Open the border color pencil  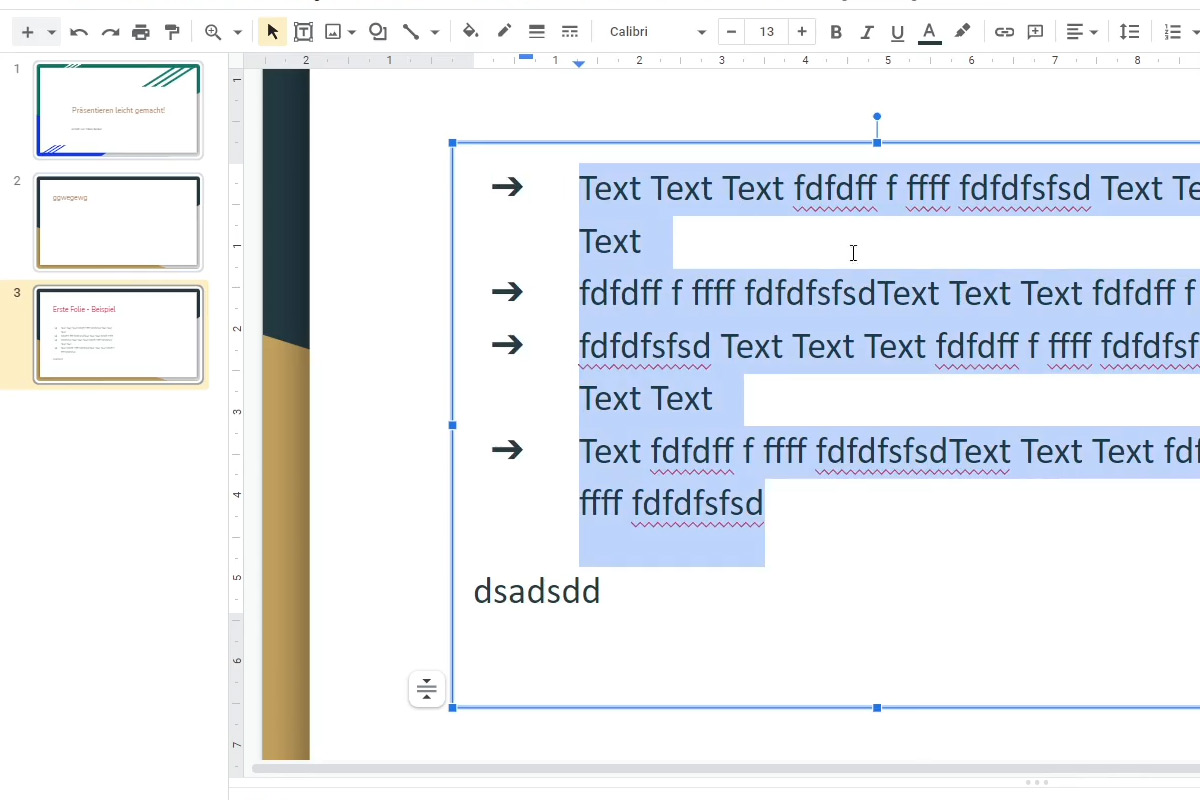[x=504, y=32]
